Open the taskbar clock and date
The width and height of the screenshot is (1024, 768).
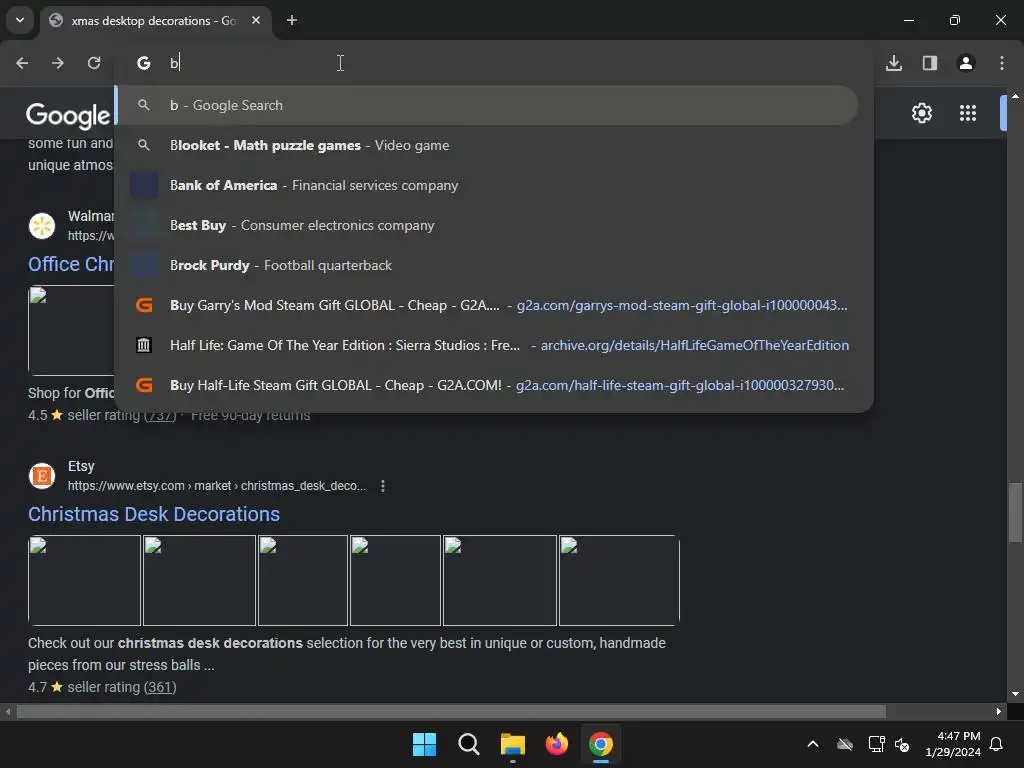tap(953, 744)
